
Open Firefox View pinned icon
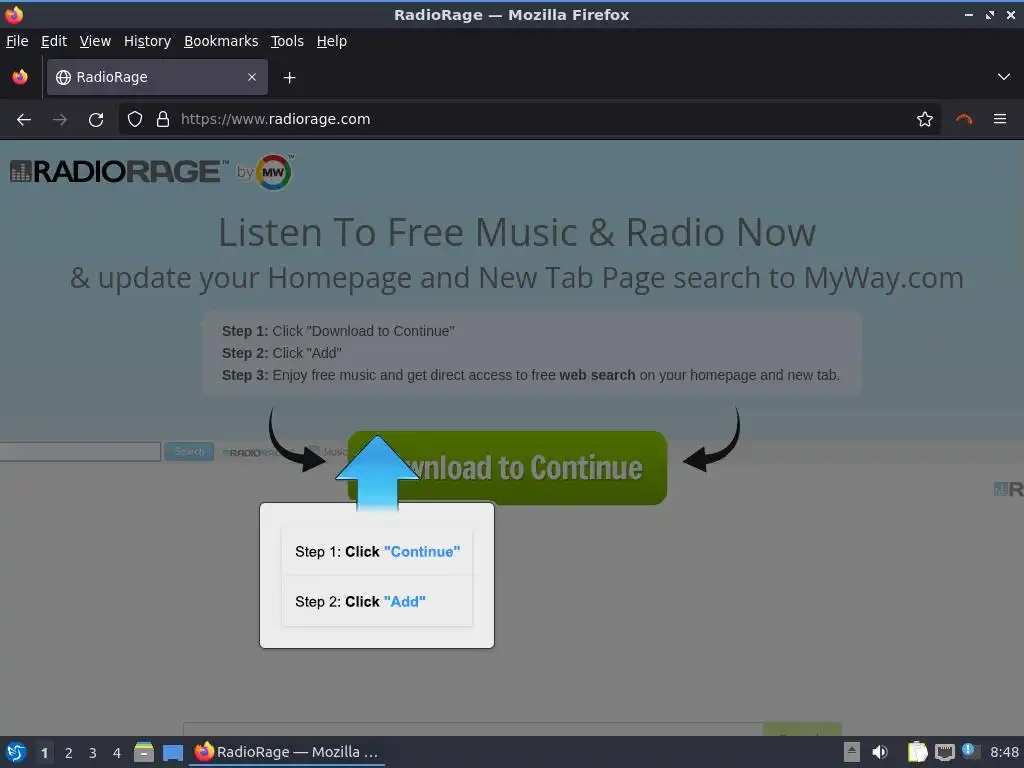[x=20, y=77]
